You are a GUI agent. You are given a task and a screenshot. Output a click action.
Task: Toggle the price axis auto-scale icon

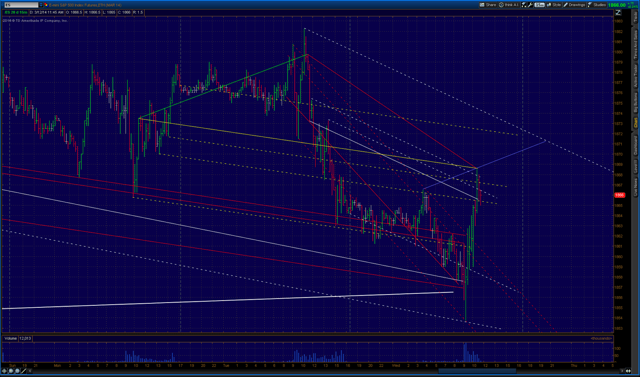618,13
